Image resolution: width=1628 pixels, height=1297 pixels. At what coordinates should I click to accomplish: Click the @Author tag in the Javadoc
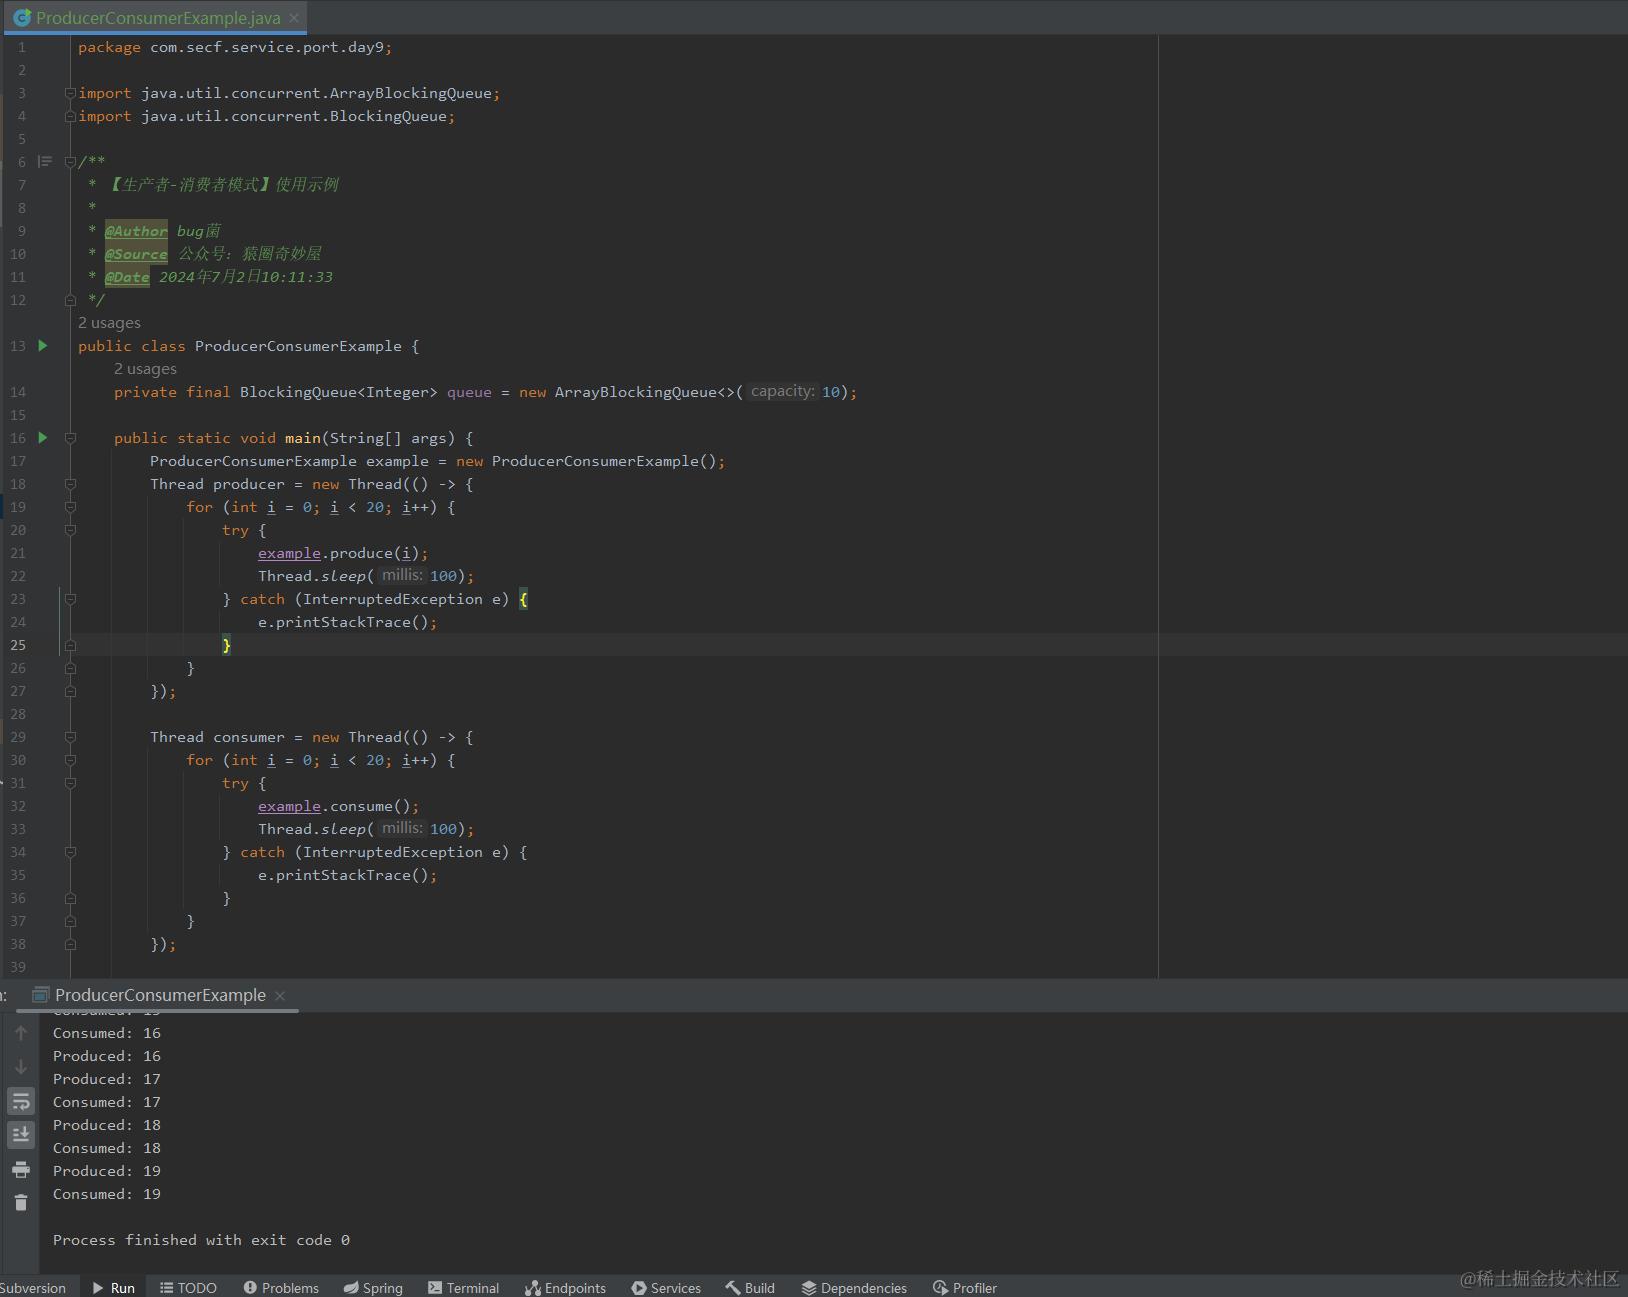(x=136, y=231)
